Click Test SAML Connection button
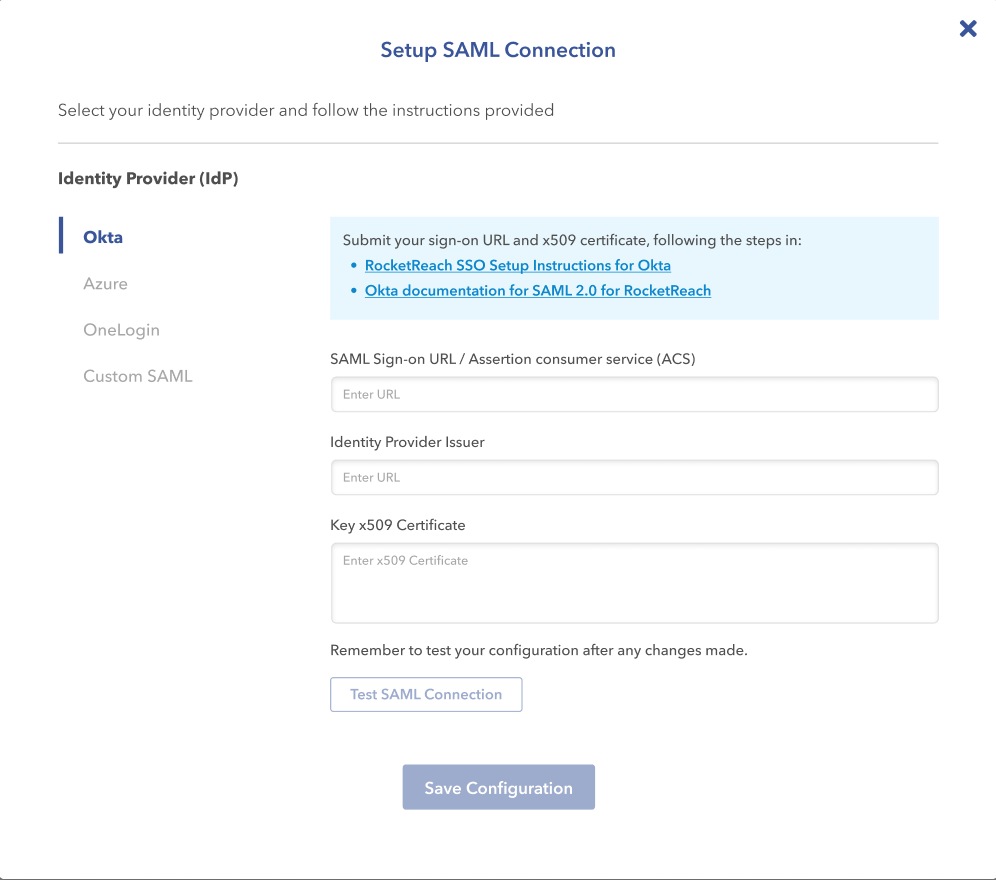 pyautogui.click(x=426, y=694)
